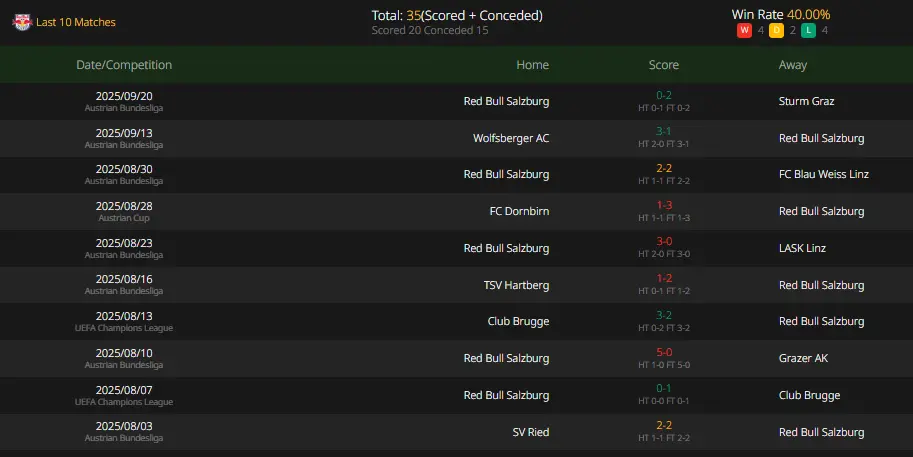
Task: Open the 0-2 score versus Sturm Graz
Action: coord(664,95)
